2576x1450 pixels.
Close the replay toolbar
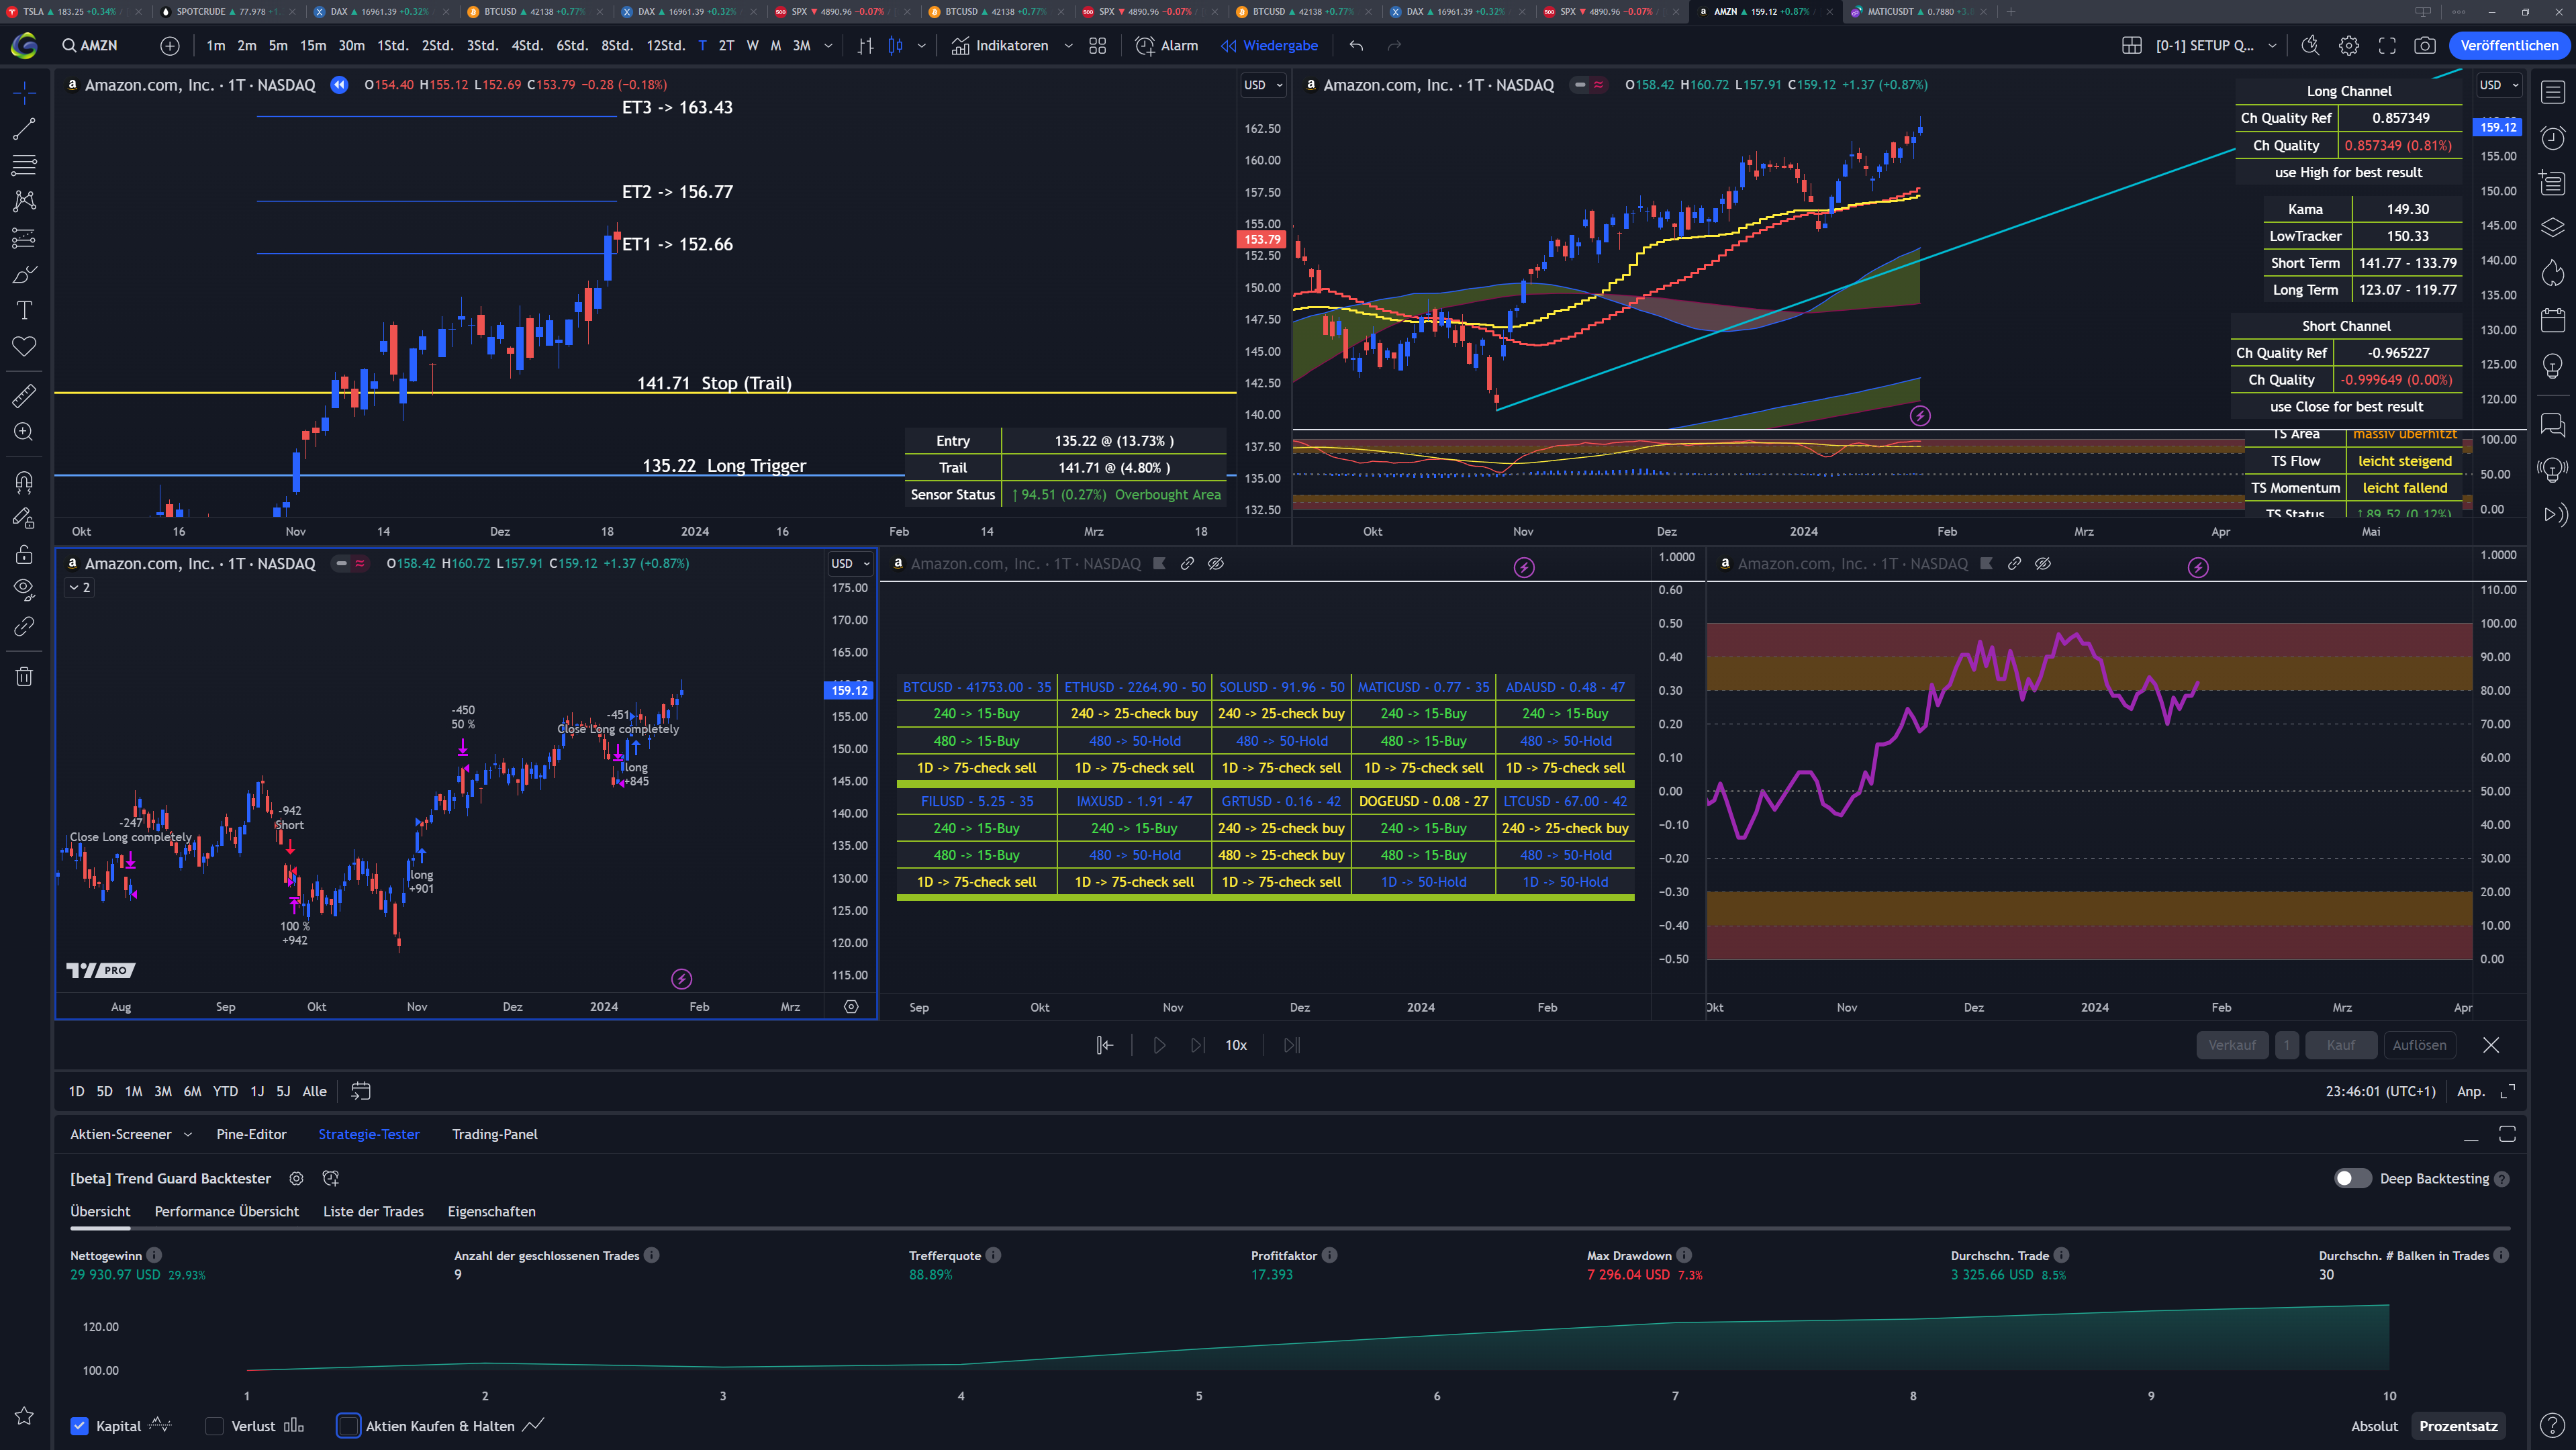click(2491, 1045)
